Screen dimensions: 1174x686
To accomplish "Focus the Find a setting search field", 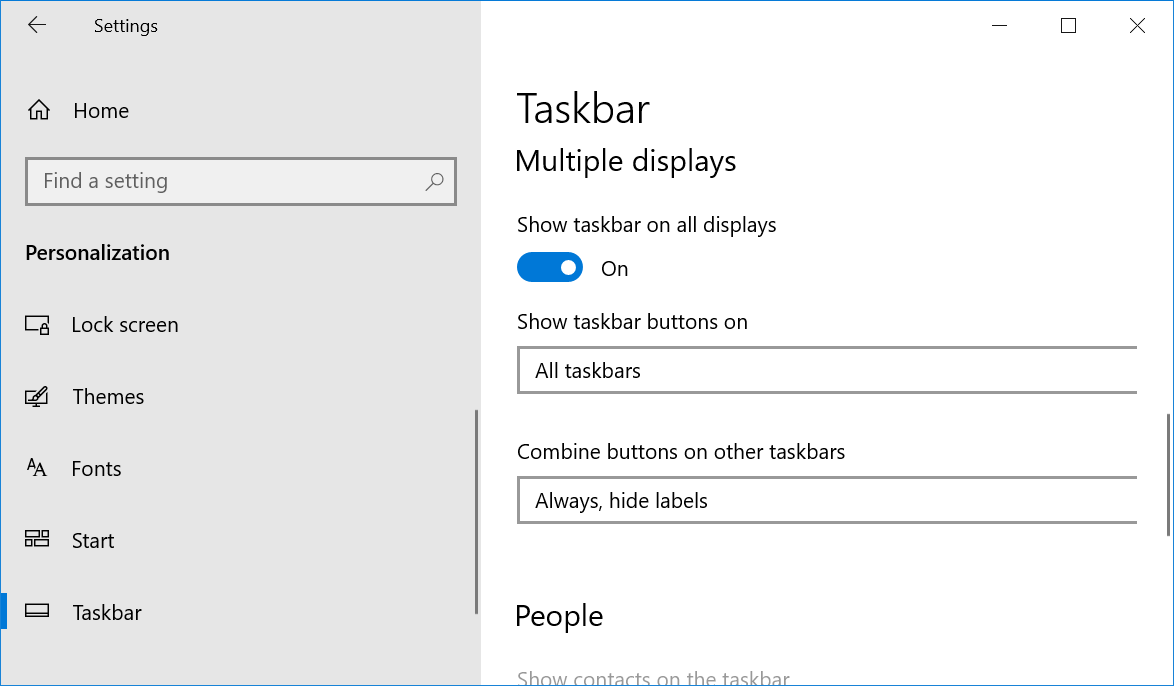I will point(225,182).
